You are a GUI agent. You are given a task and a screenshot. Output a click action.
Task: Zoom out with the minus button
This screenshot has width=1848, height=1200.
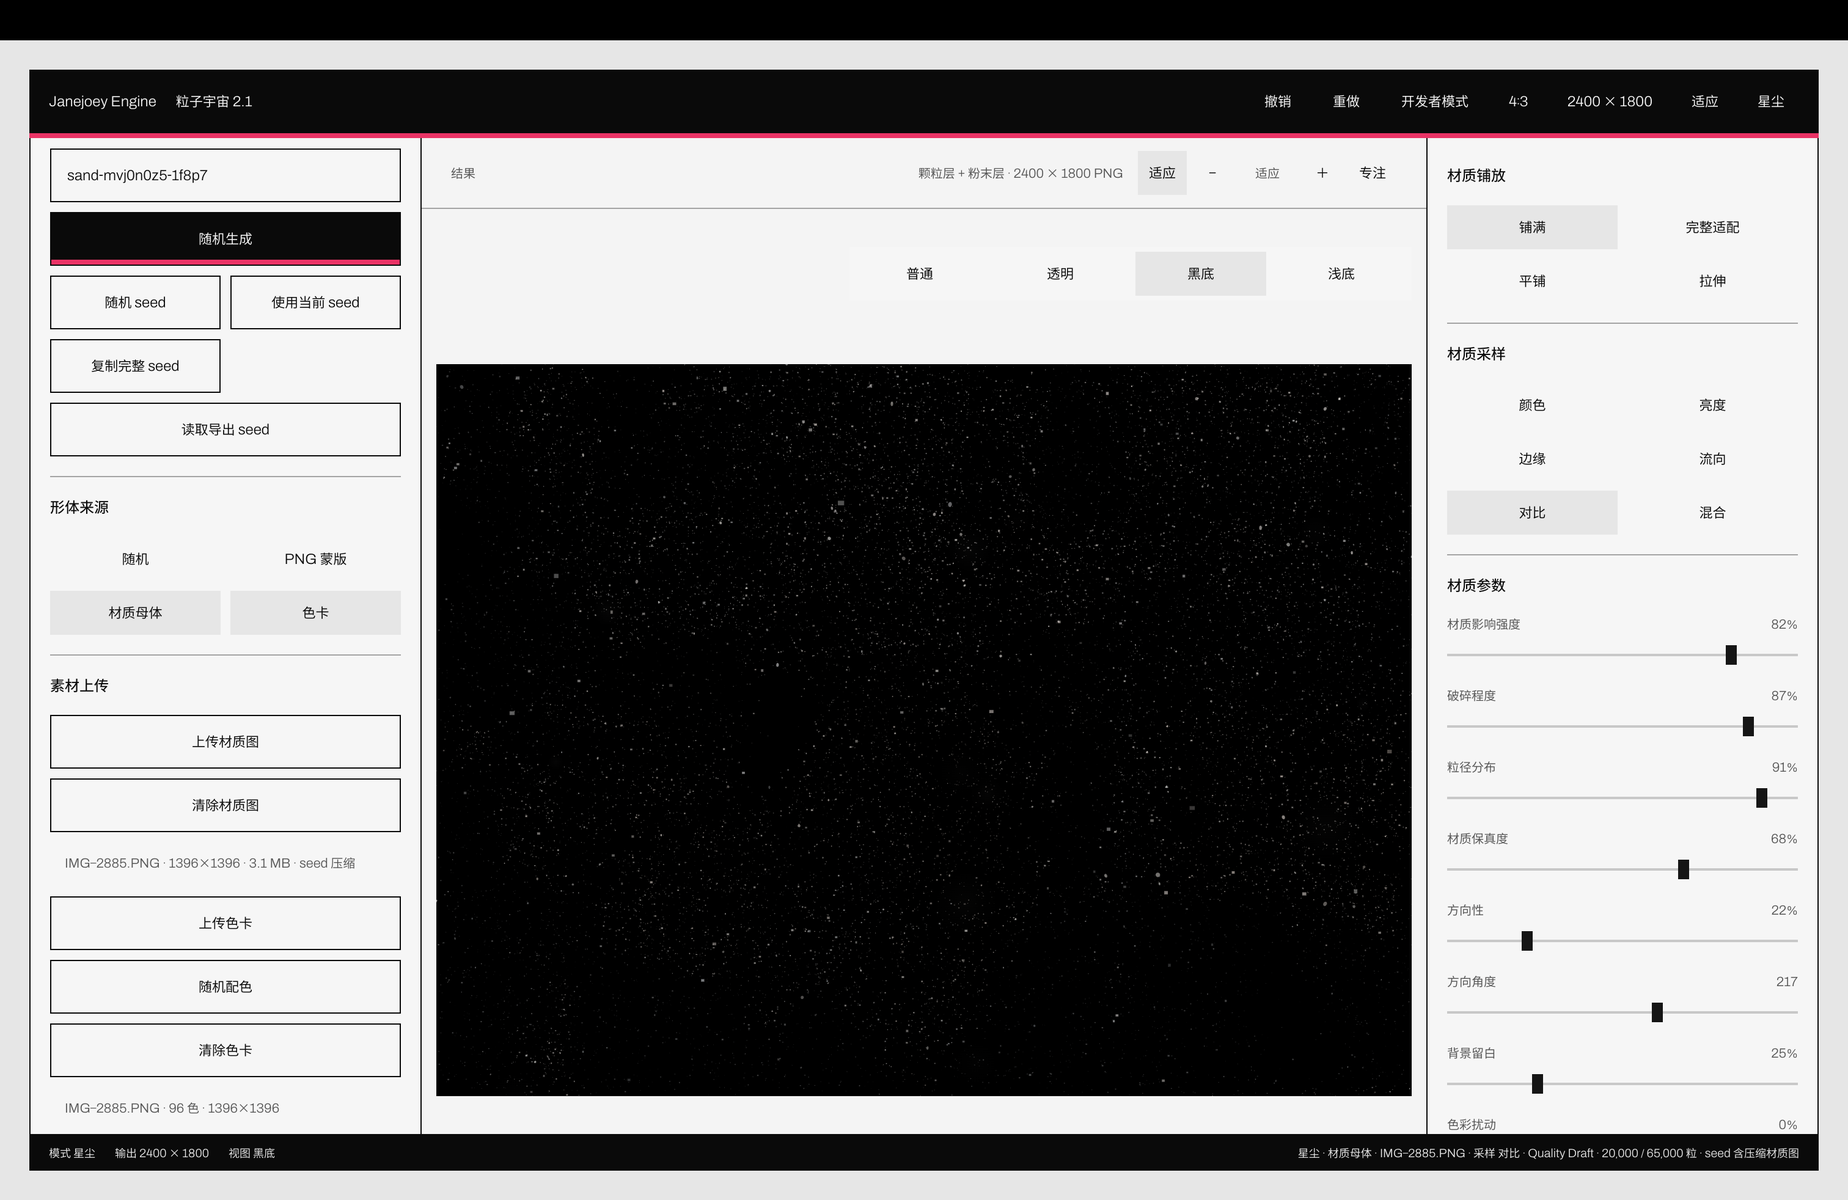click(x=1212, y=173)
